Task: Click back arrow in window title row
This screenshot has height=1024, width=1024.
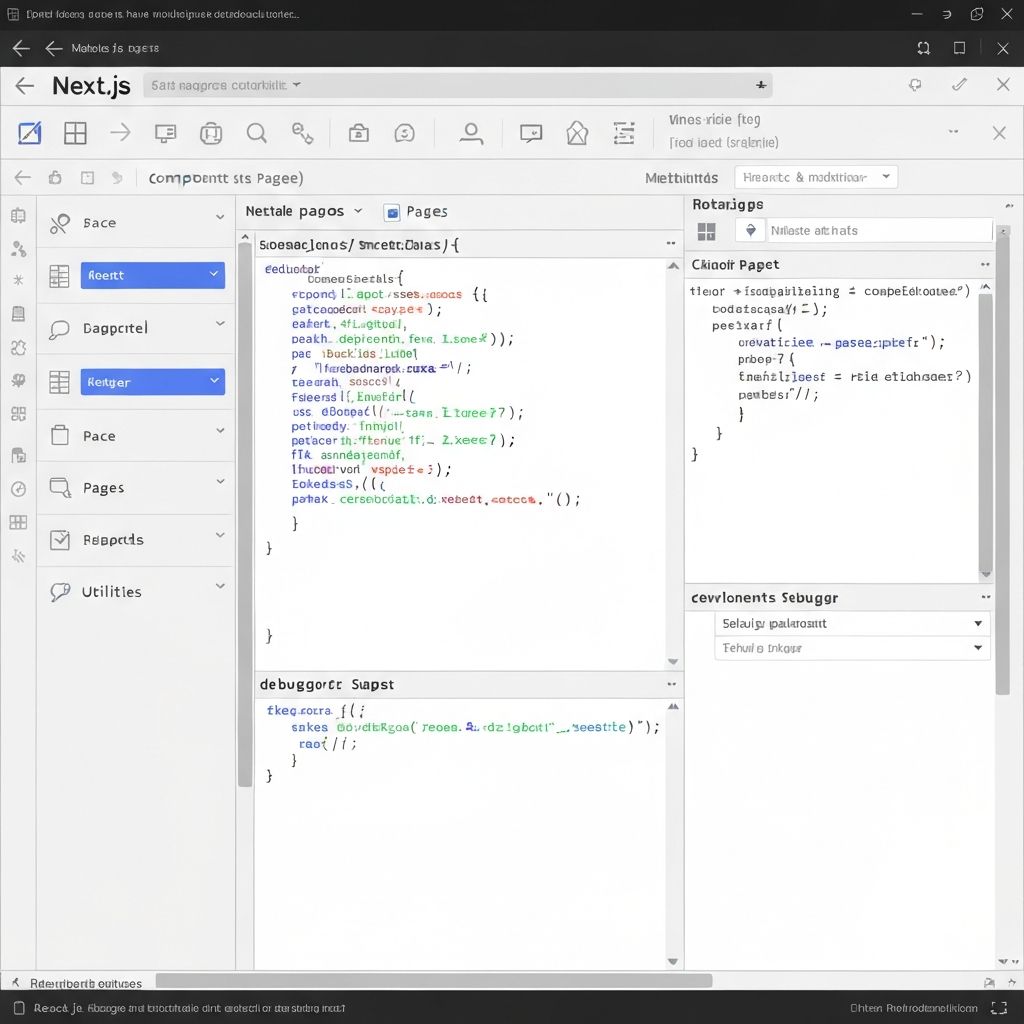Action: tap(21, 48)
